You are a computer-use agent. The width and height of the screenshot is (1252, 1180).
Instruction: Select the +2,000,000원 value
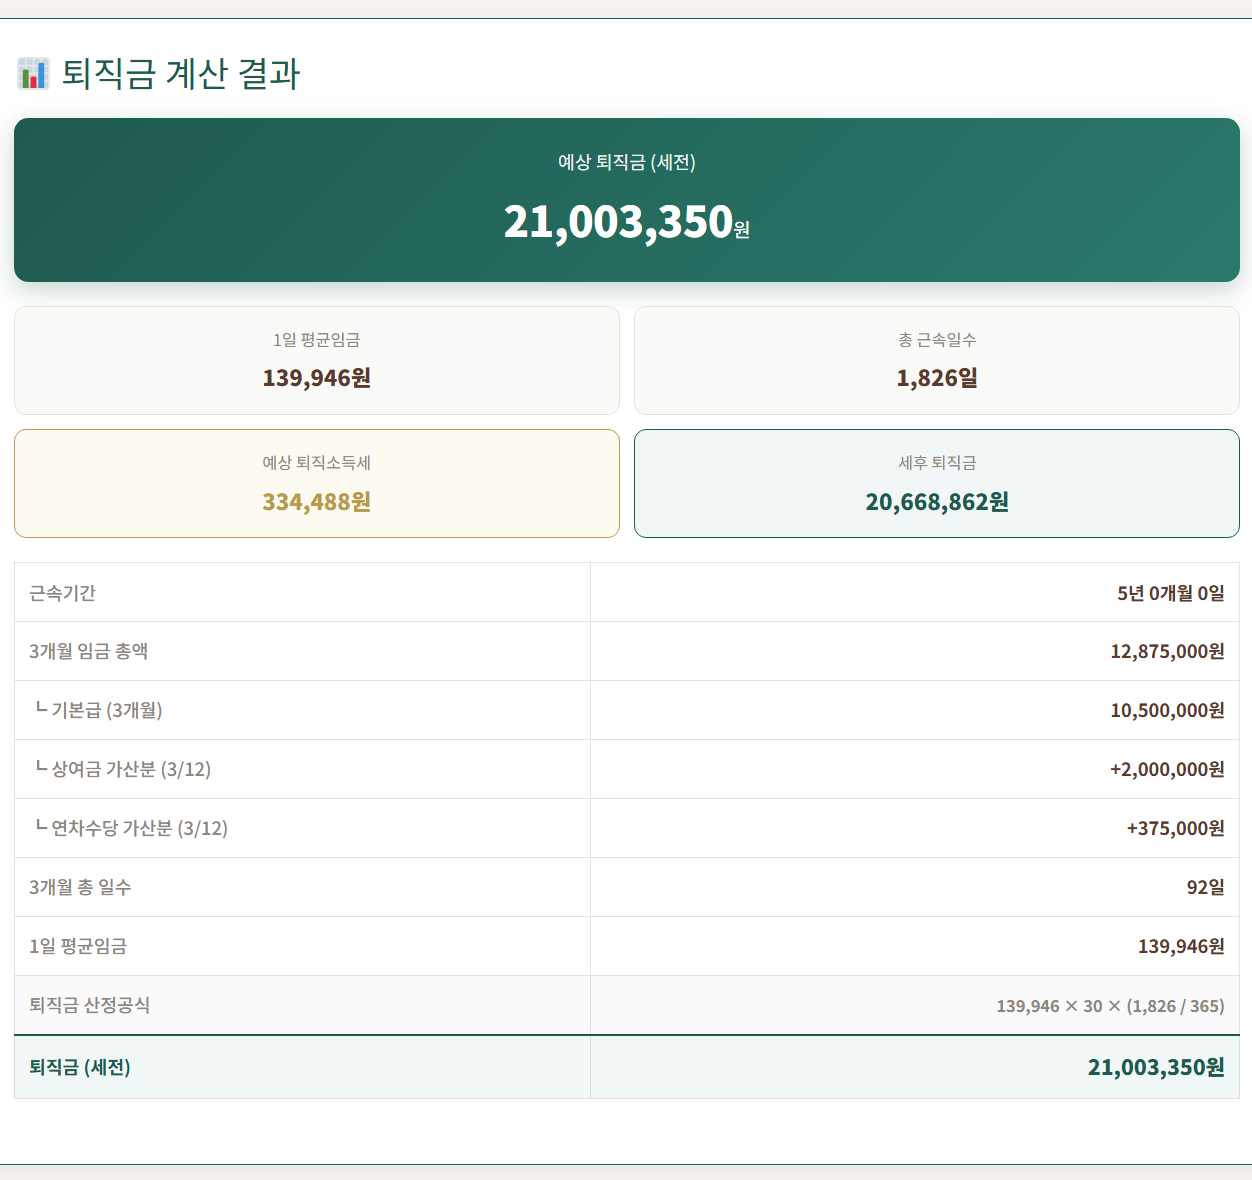(1168, 769)
